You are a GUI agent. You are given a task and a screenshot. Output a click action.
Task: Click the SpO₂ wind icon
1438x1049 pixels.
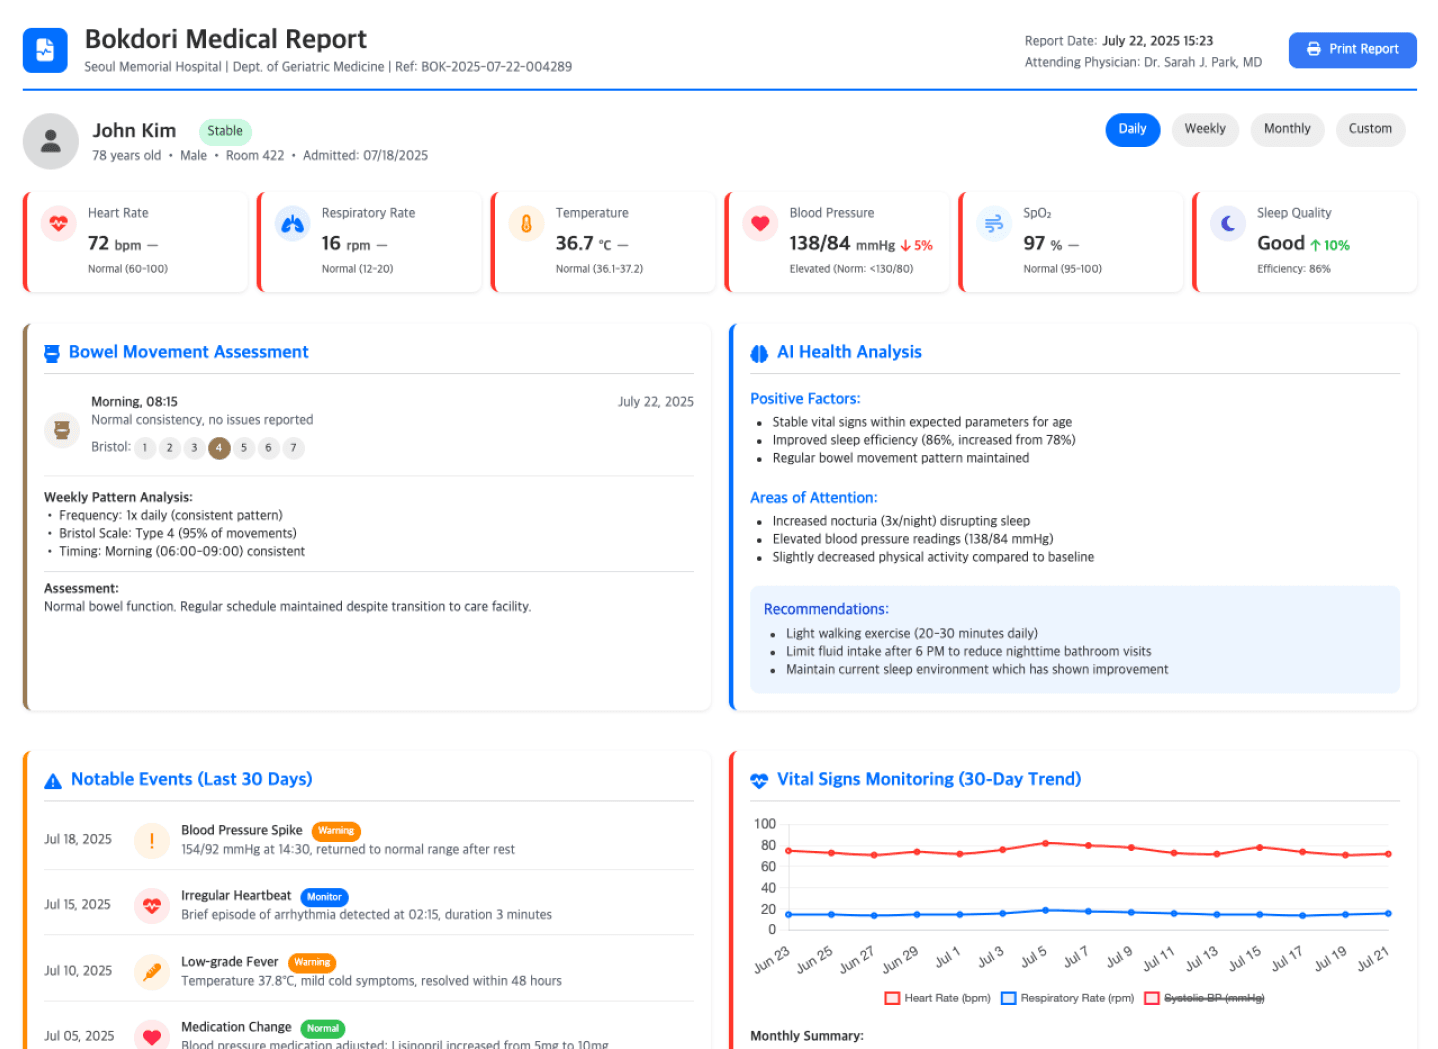(x=994, y=223)
